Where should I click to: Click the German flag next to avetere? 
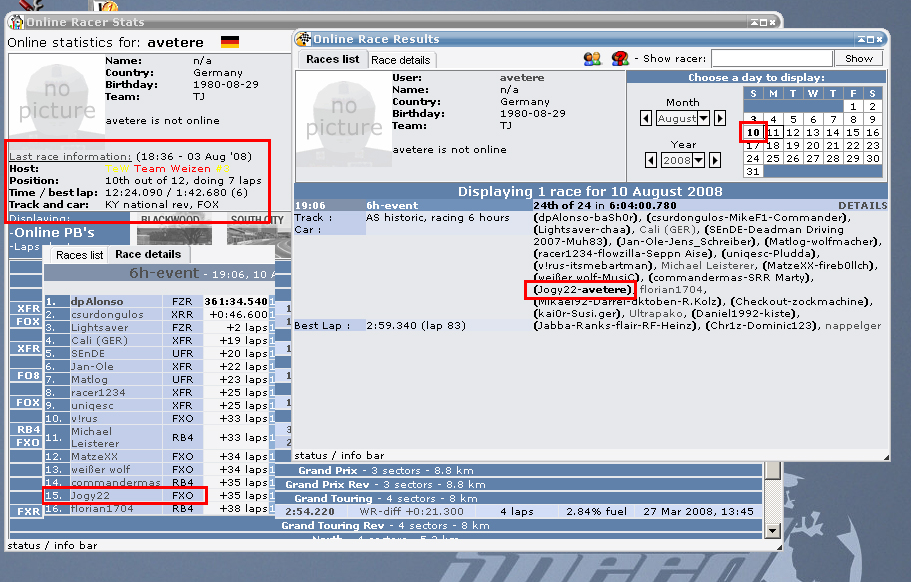pyautogui.click(x=230, y=42)
